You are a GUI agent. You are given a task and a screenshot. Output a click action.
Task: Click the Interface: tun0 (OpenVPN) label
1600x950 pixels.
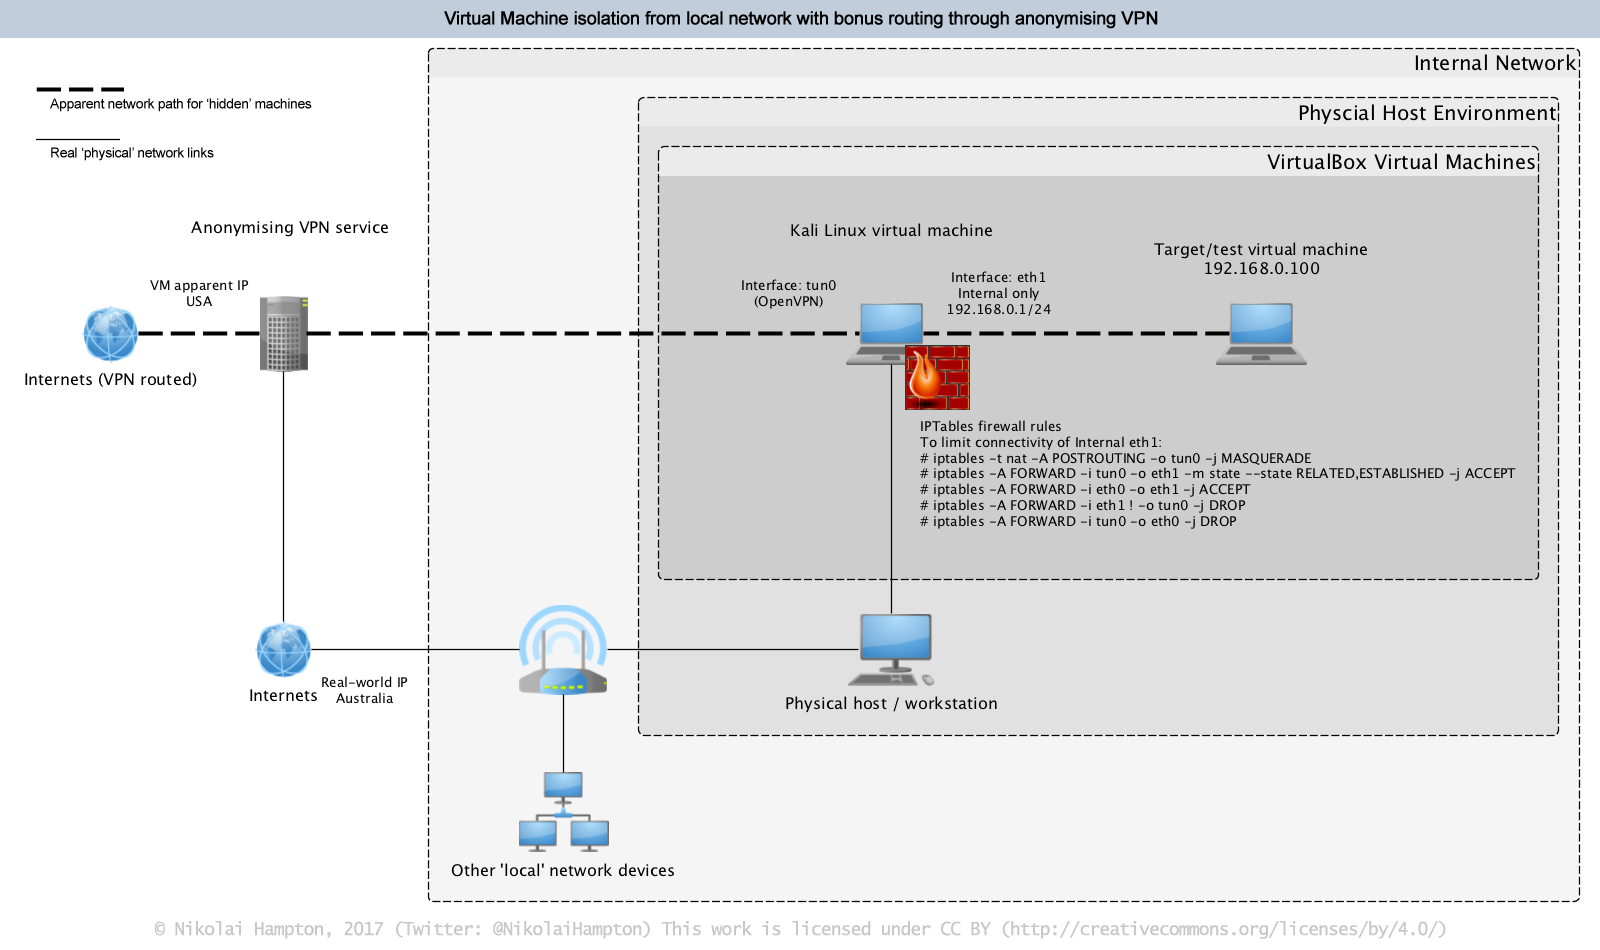787,292
